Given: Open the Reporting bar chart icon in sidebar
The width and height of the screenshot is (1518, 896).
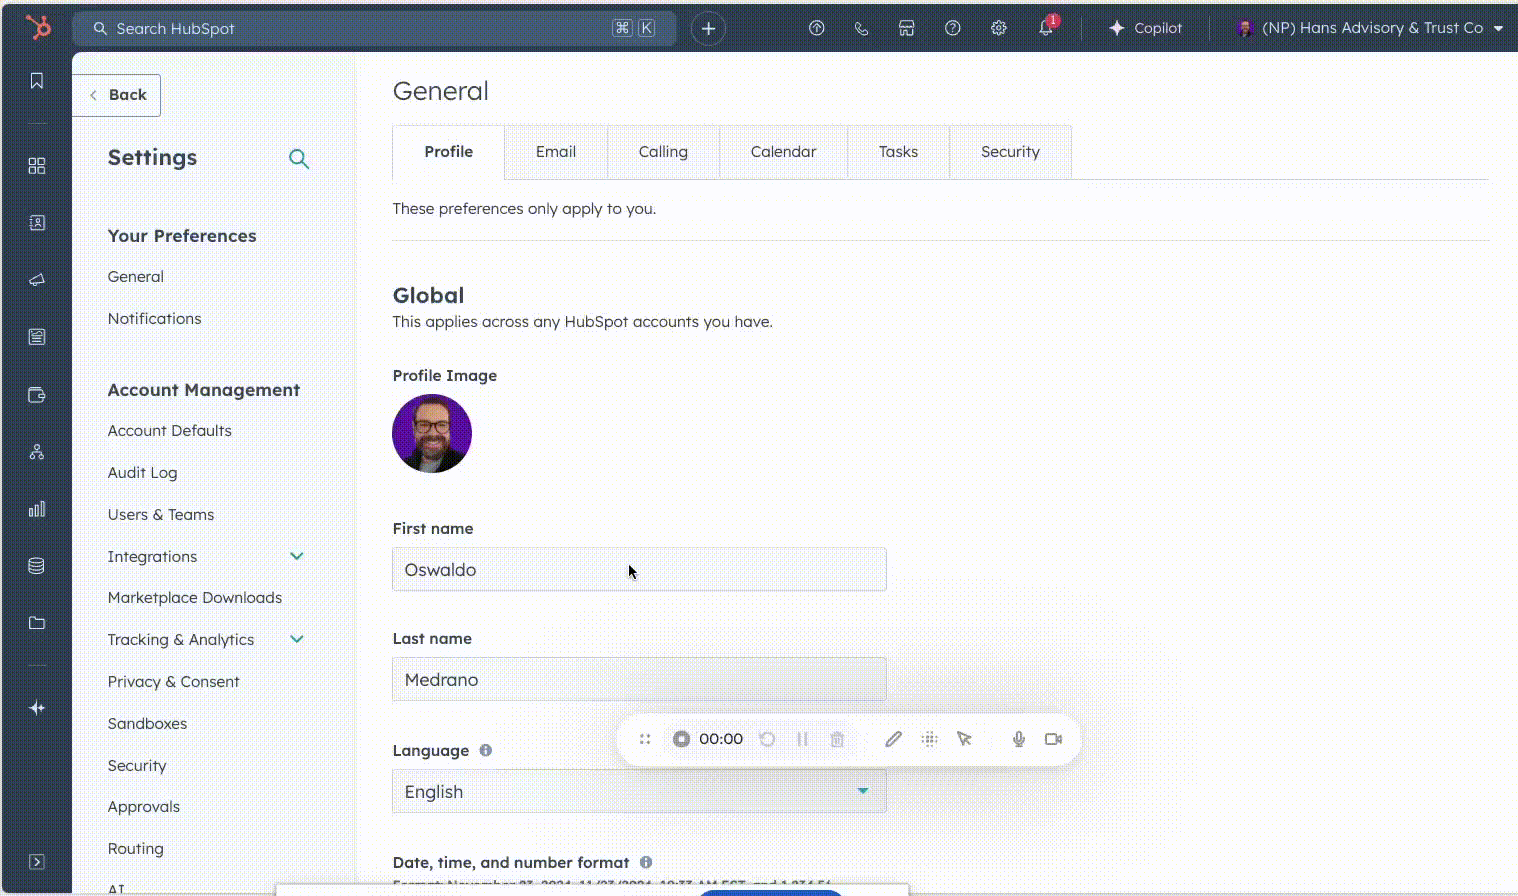Looking at the screenshot, I should click(36, 509).
